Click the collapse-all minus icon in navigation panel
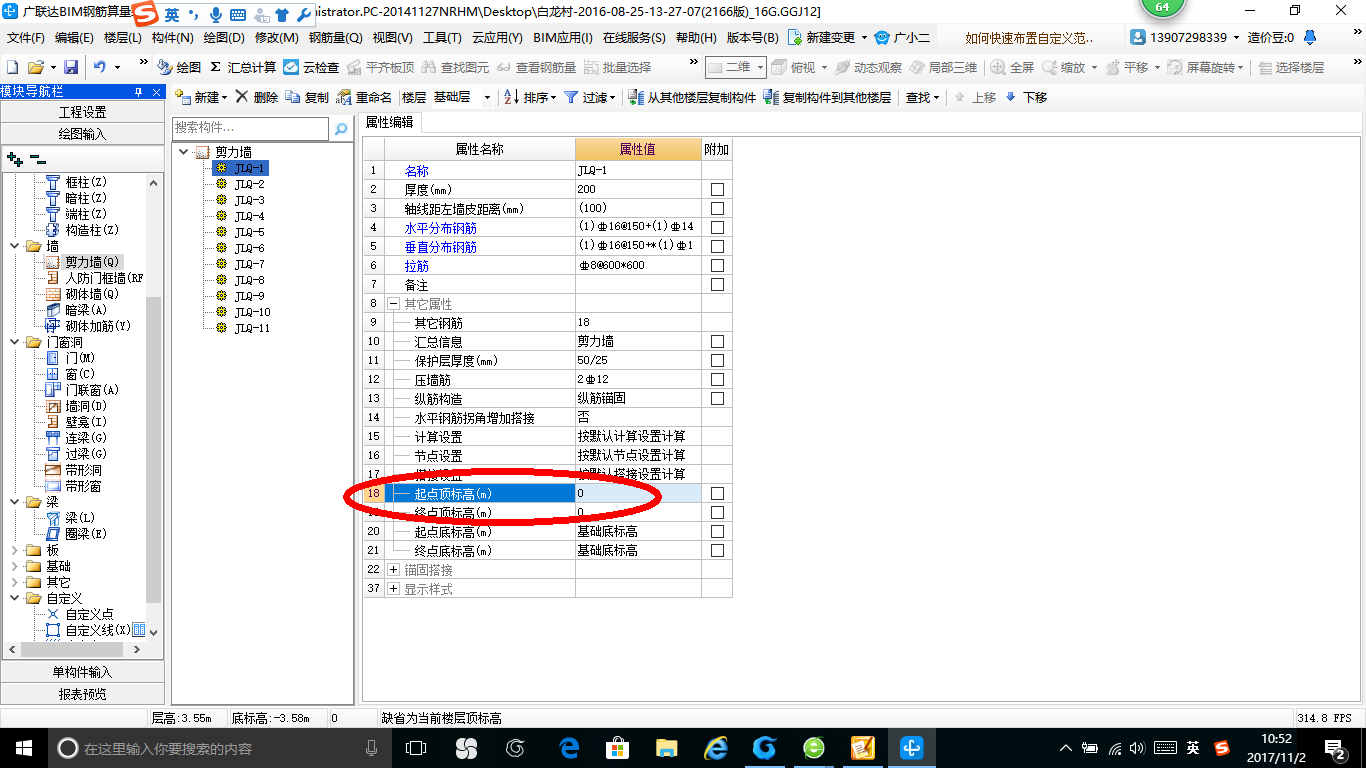1366x768 pixels. click(x=37, y=159)
